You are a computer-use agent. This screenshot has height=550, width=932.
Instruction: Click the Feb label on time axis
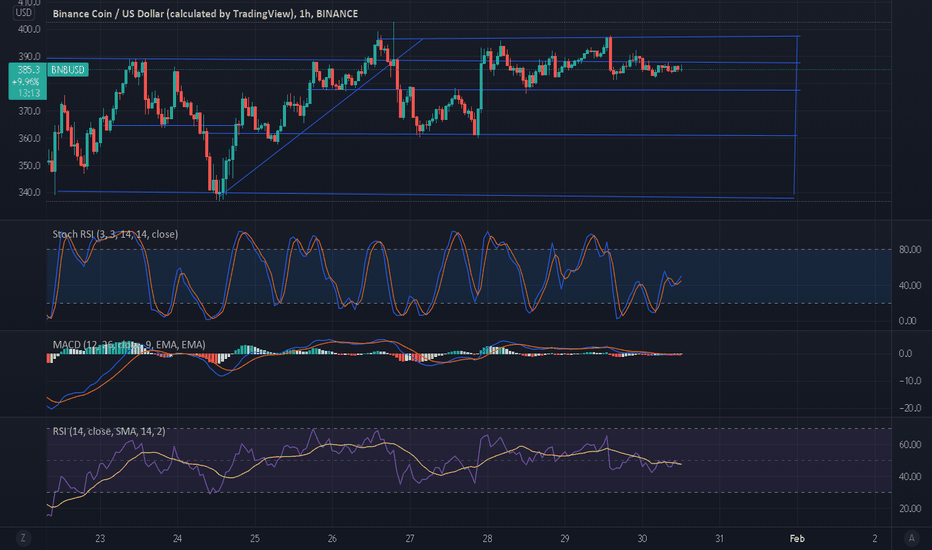click(x=797, y=539)
